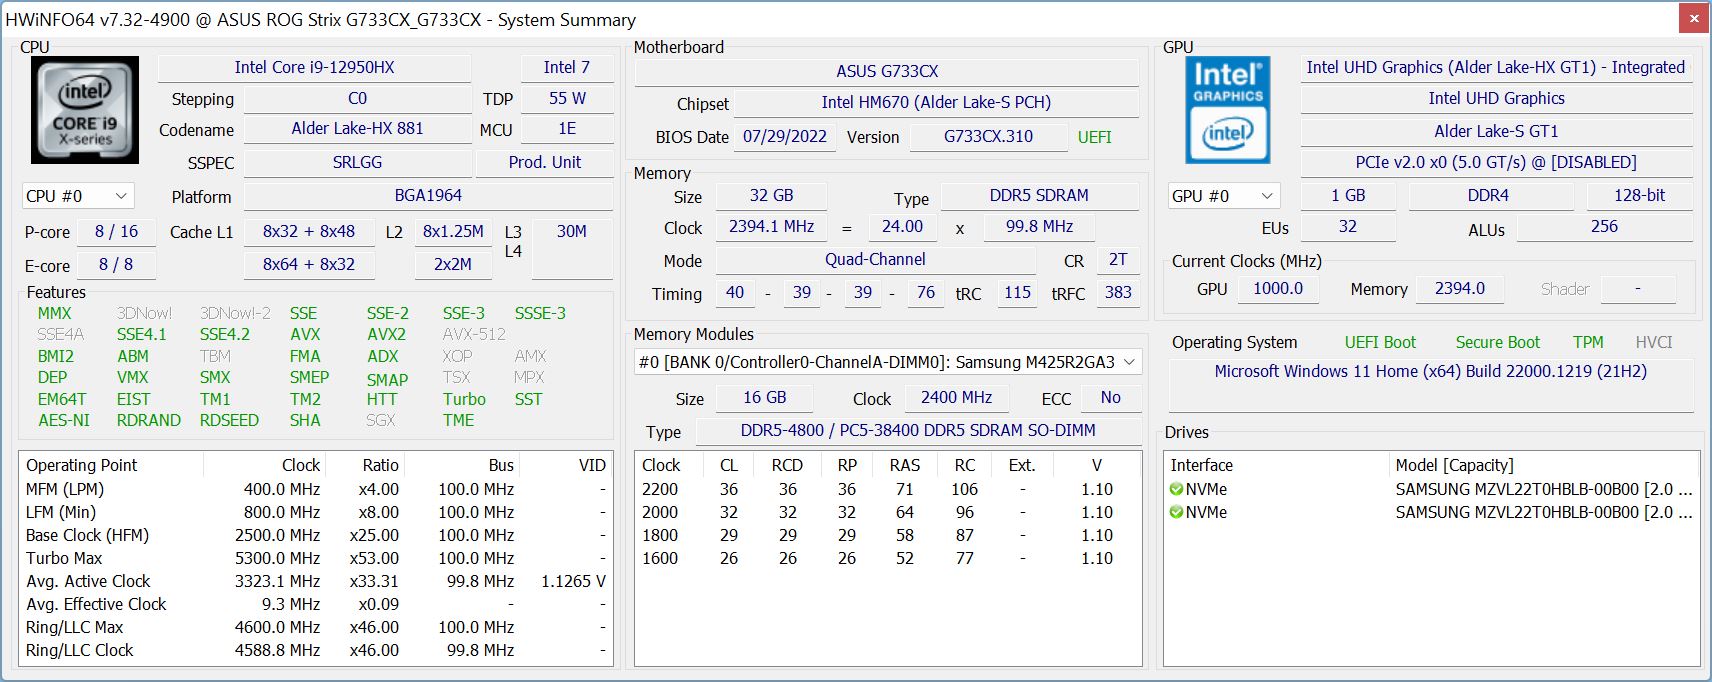Click green check icon beside first NVMe drive
The image size is (1712, 682).
pos(1177,489)
